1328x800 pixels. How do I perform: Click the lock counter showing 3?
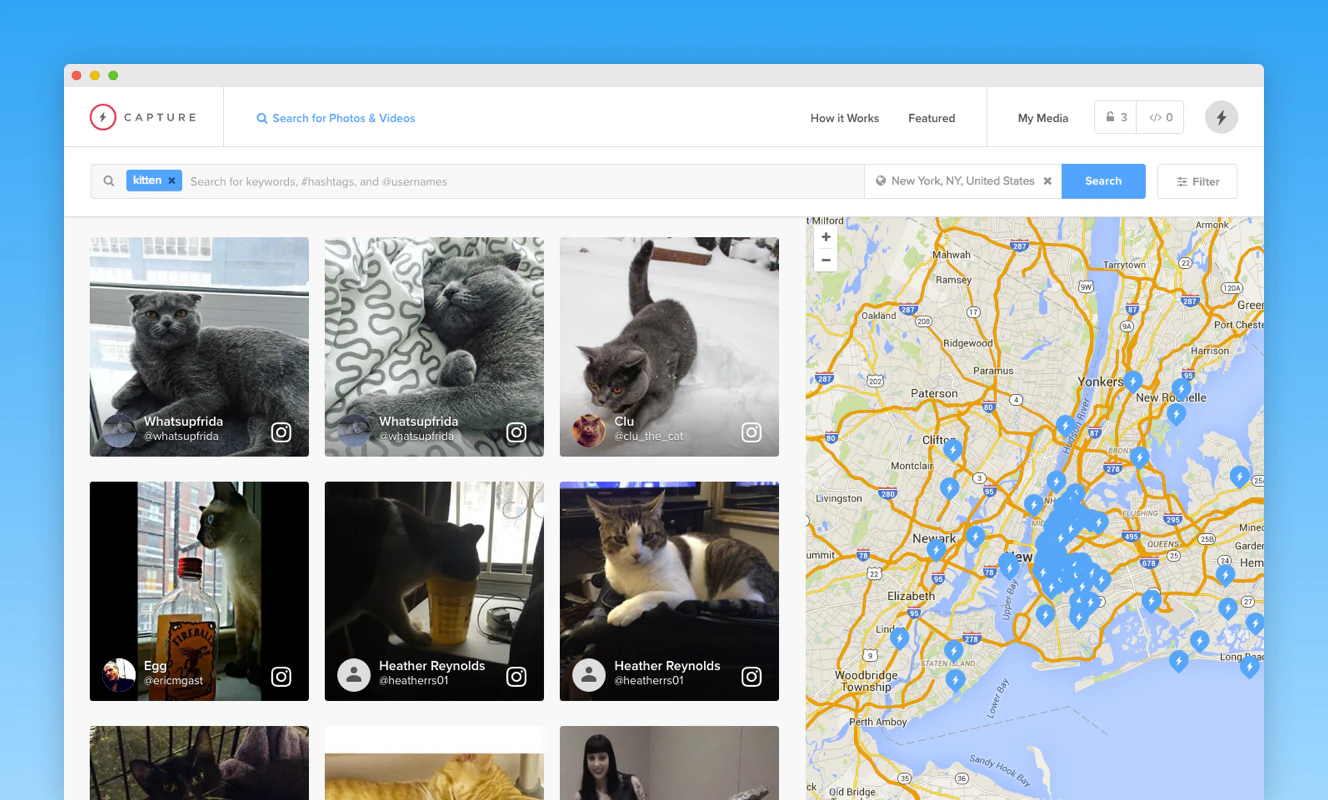click(x=1116, y=117)
